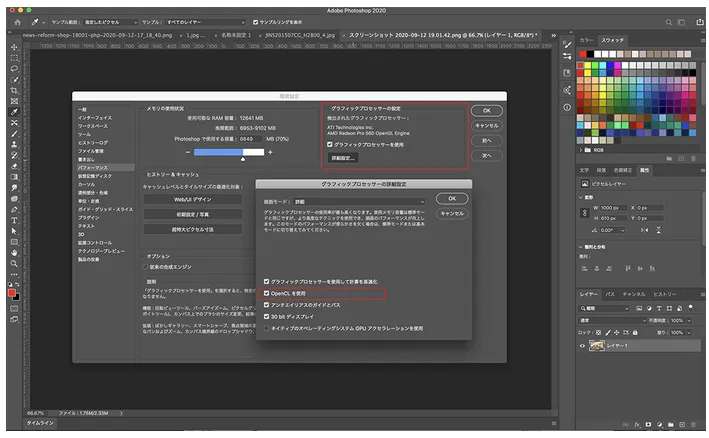
Task: Click the red foreground color swatch
Action: point(12,293)
